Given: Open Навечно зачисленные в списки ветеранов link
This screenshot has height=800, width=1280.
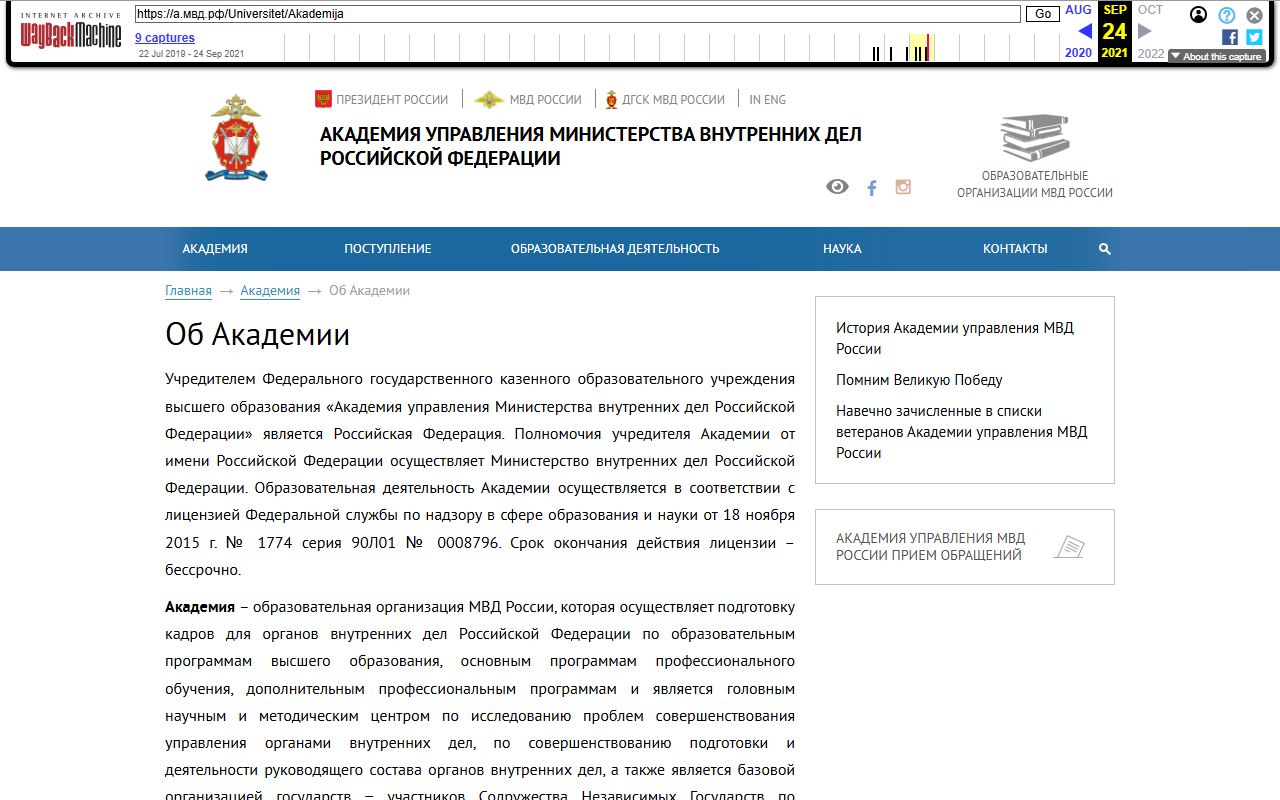Looking at the screenshot, I should (x=962, y=432).
